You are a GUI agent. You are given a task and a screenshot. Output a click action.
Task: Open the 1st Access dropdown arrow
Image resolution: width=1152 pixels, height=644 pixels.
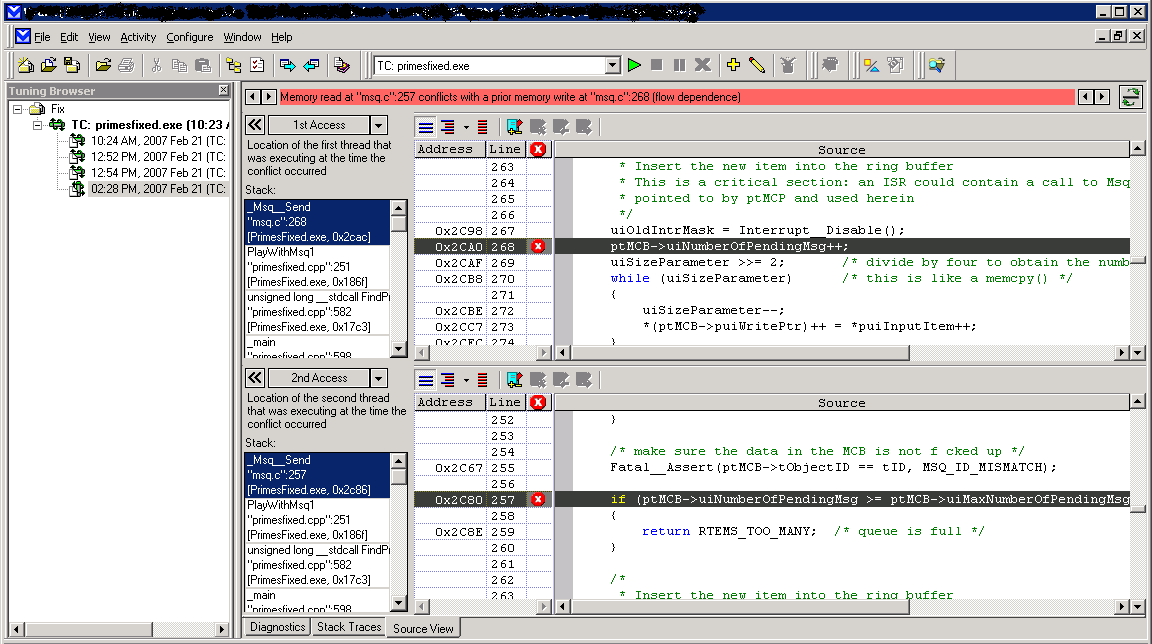pos(378,125)
